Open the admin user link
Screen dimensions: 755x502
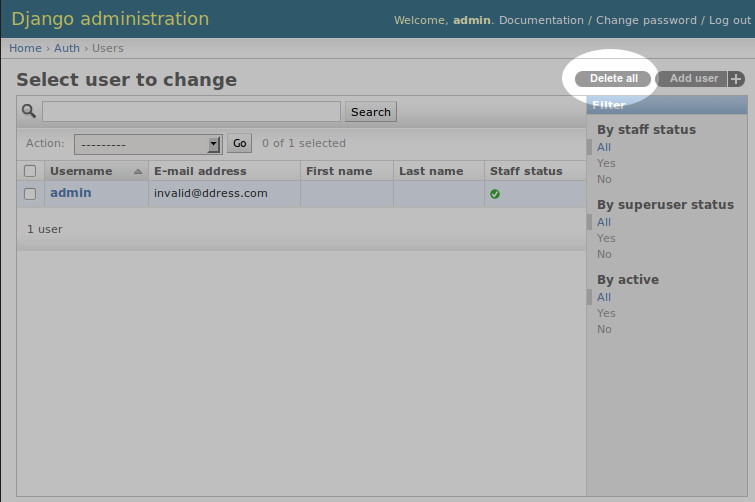[71, 193]
